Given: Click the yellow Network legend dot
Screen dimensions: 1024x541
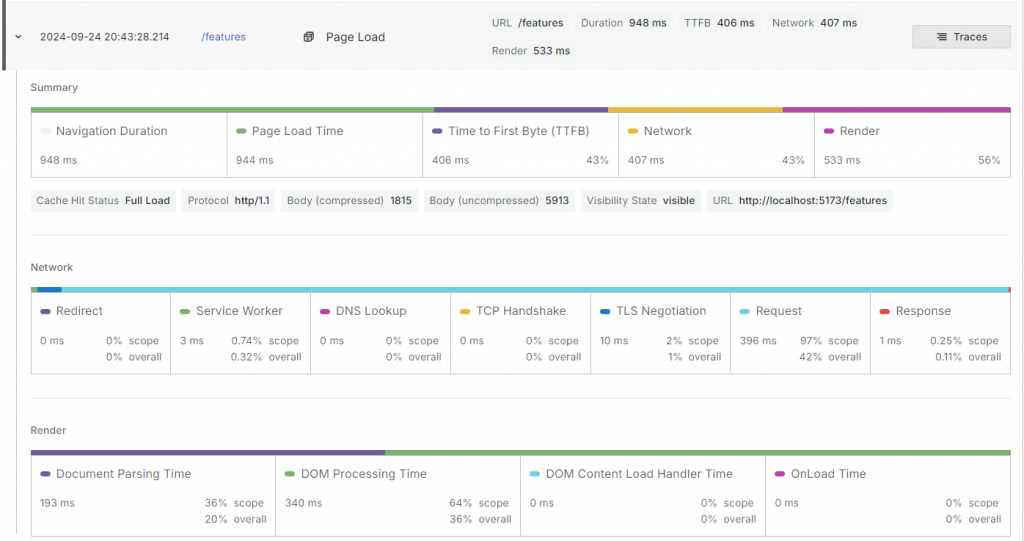Looking at the screenshot, I should (x=633, y=131).
